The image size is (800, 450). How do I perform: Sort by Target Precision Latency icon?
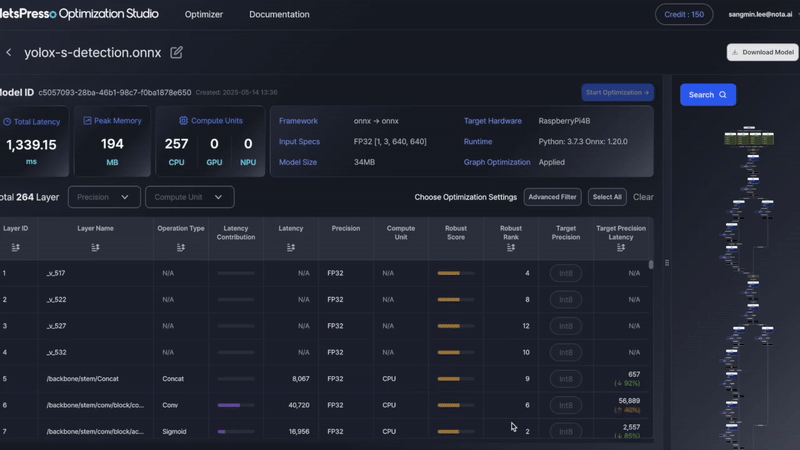621,247
